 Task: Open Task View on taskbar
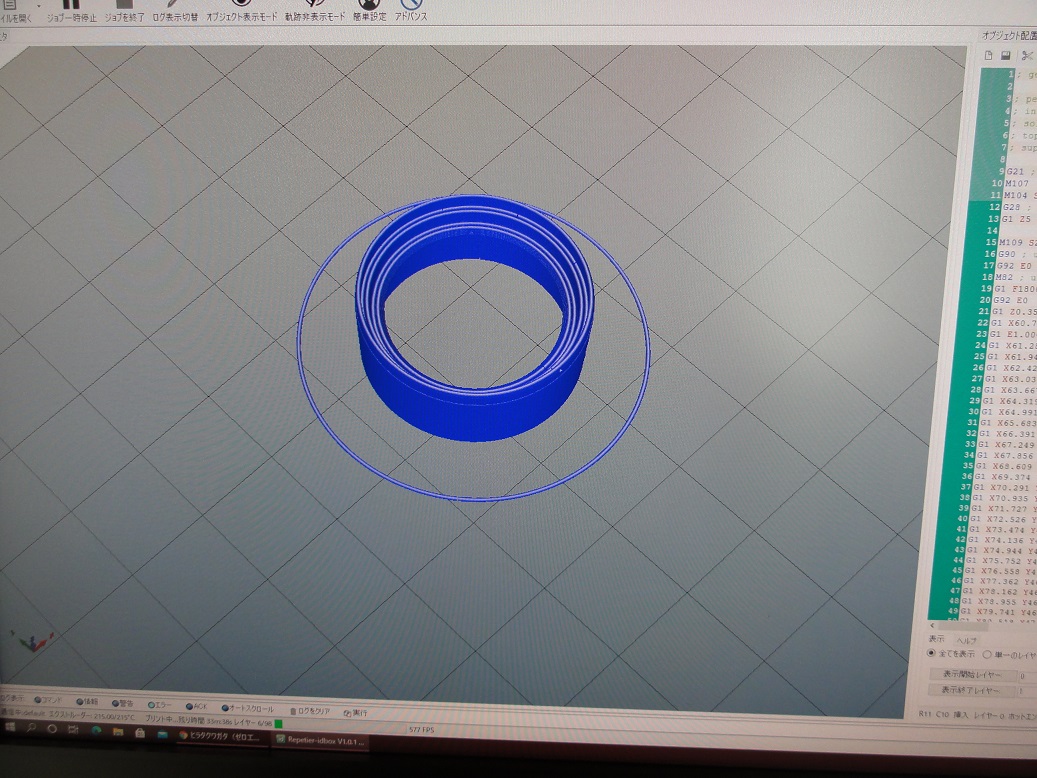tap(73, 730)
